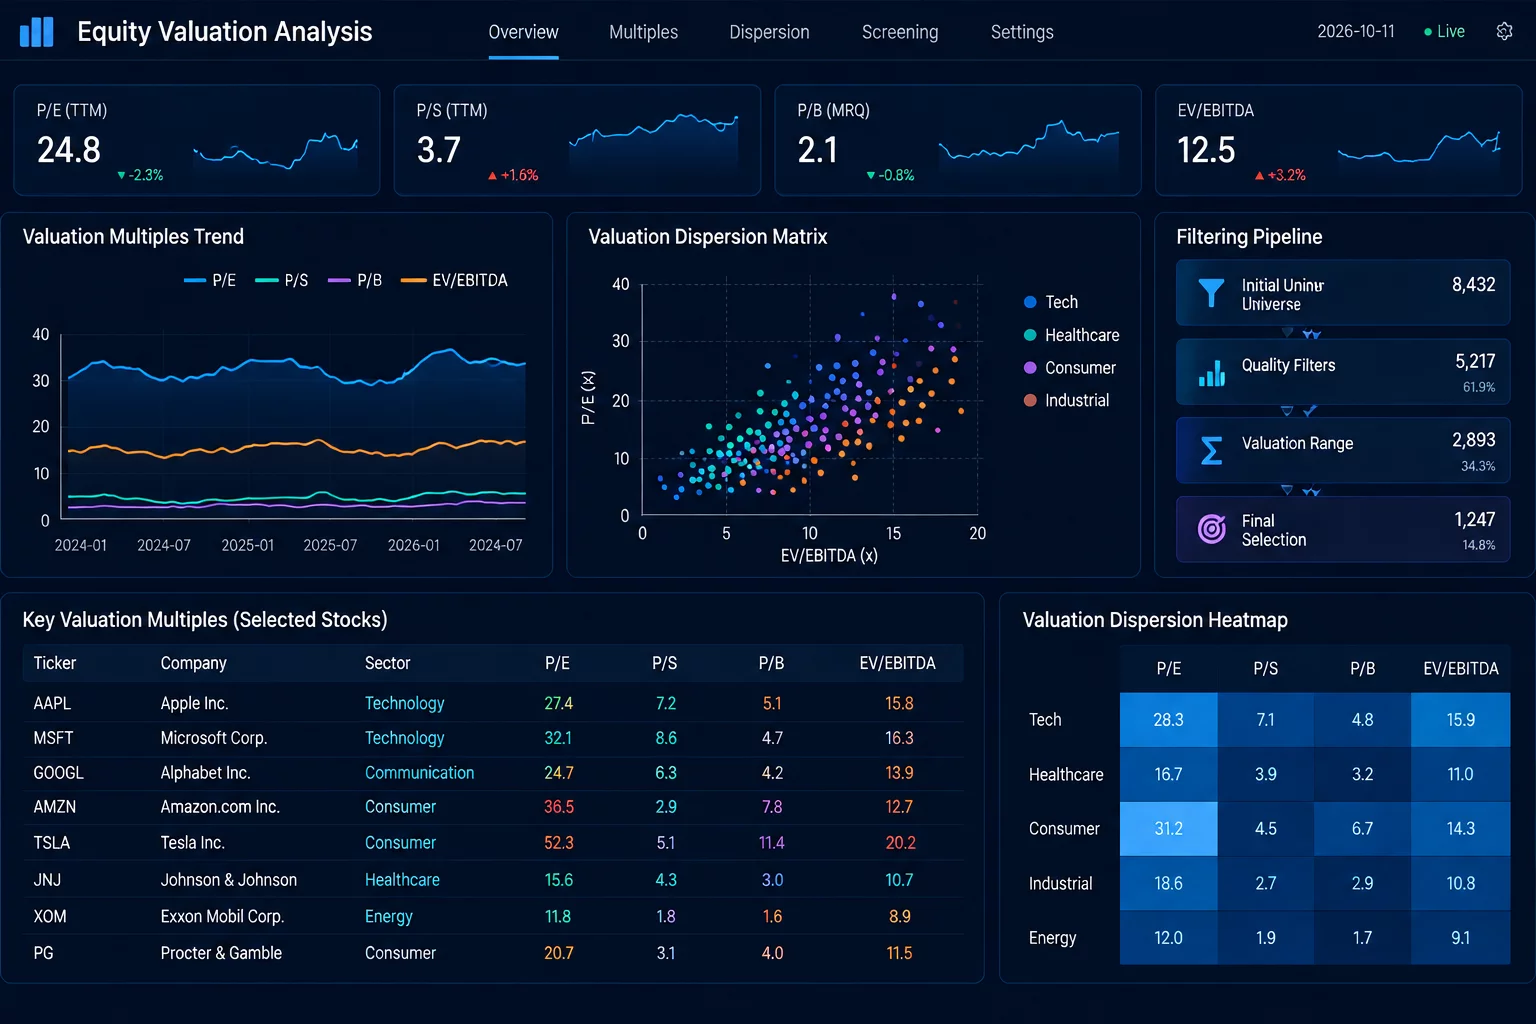Click Microsoft Corp. company name
Image resolution: width=1536 pixels, height=1024 pixels.
point(214,738)
